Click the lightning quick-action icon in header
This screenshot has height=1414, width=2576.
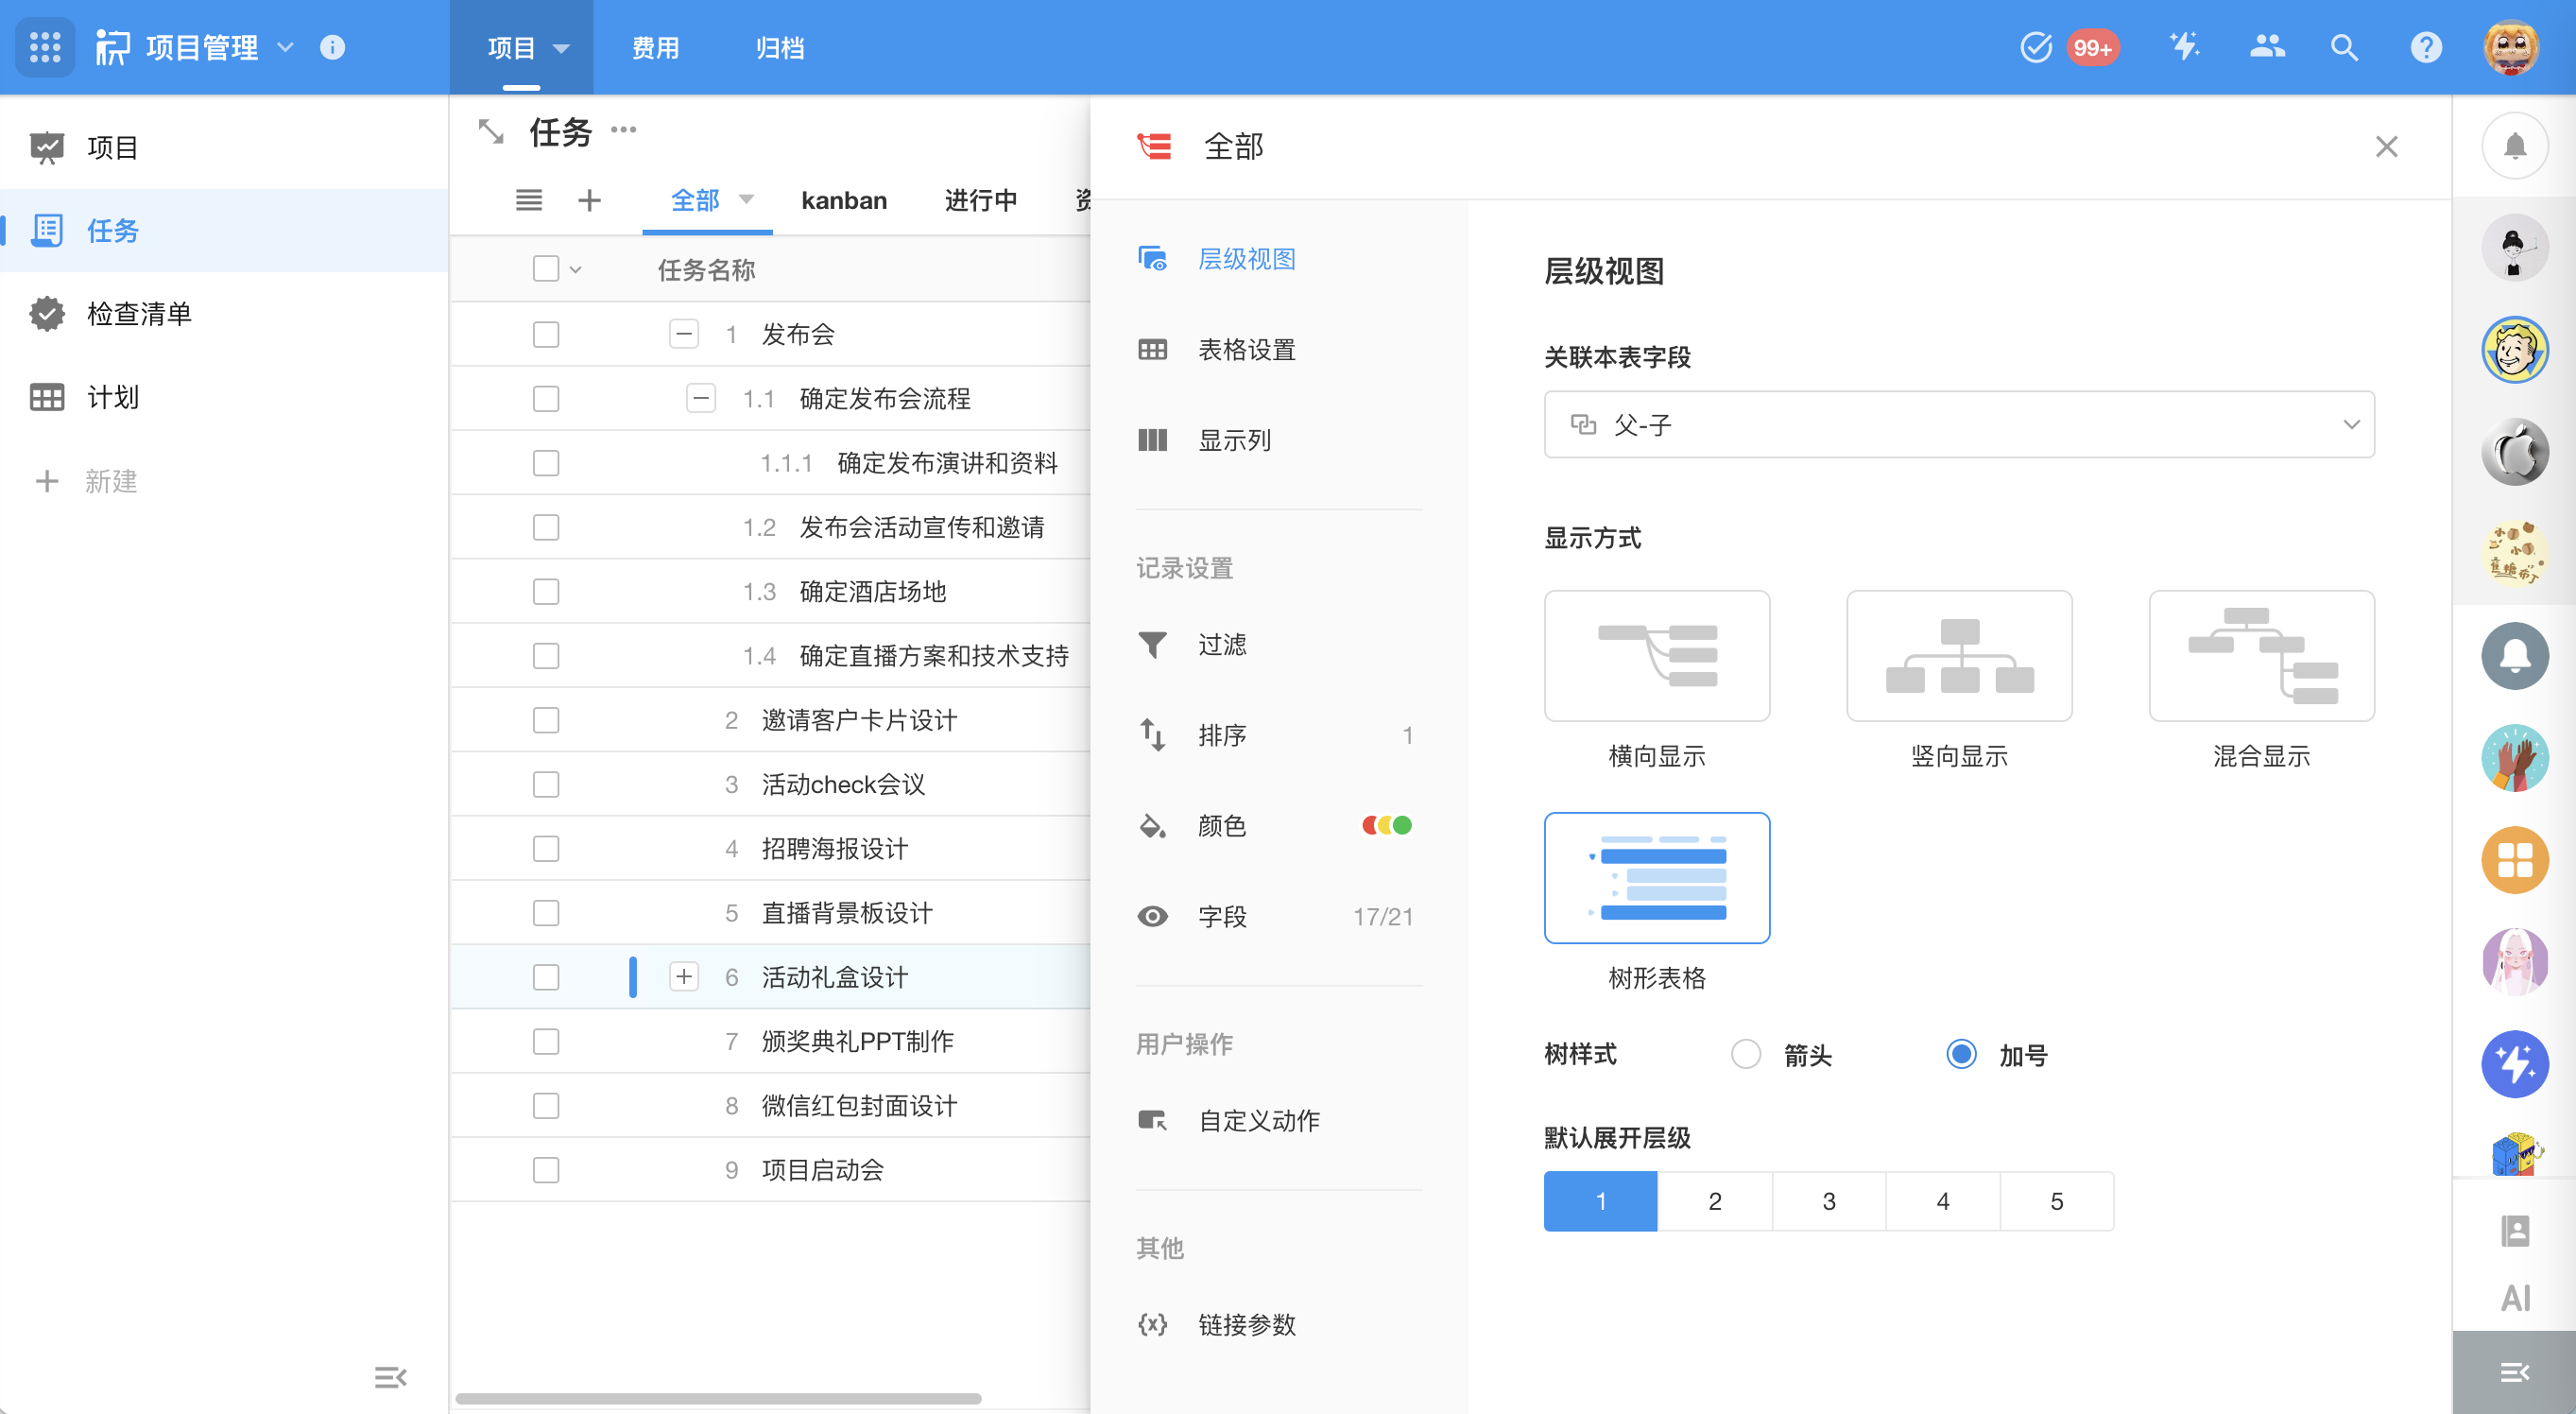2183,47
